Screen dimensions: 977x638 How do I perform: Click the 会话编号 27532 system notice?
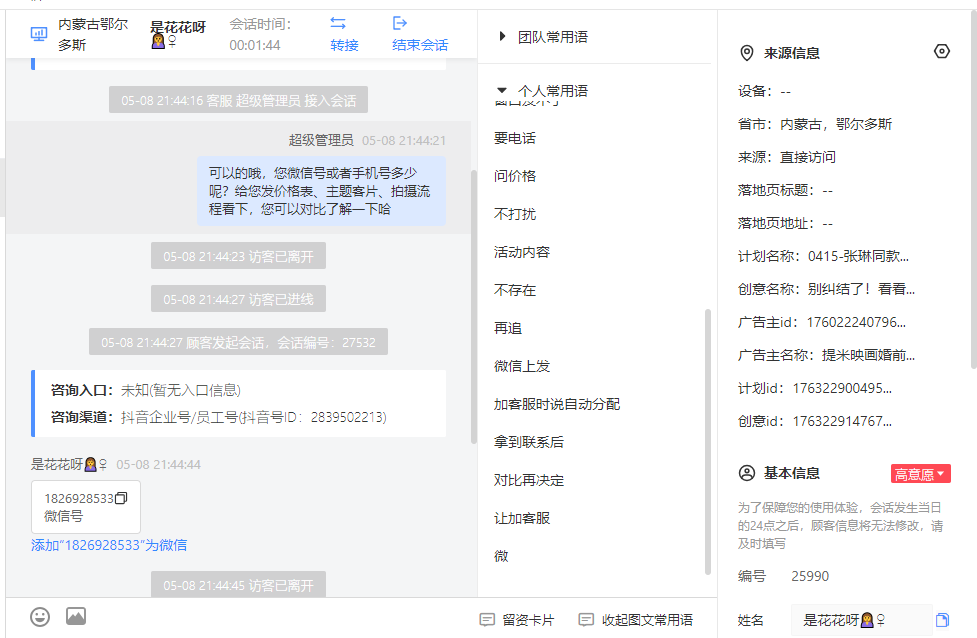(x=239, y=342)
